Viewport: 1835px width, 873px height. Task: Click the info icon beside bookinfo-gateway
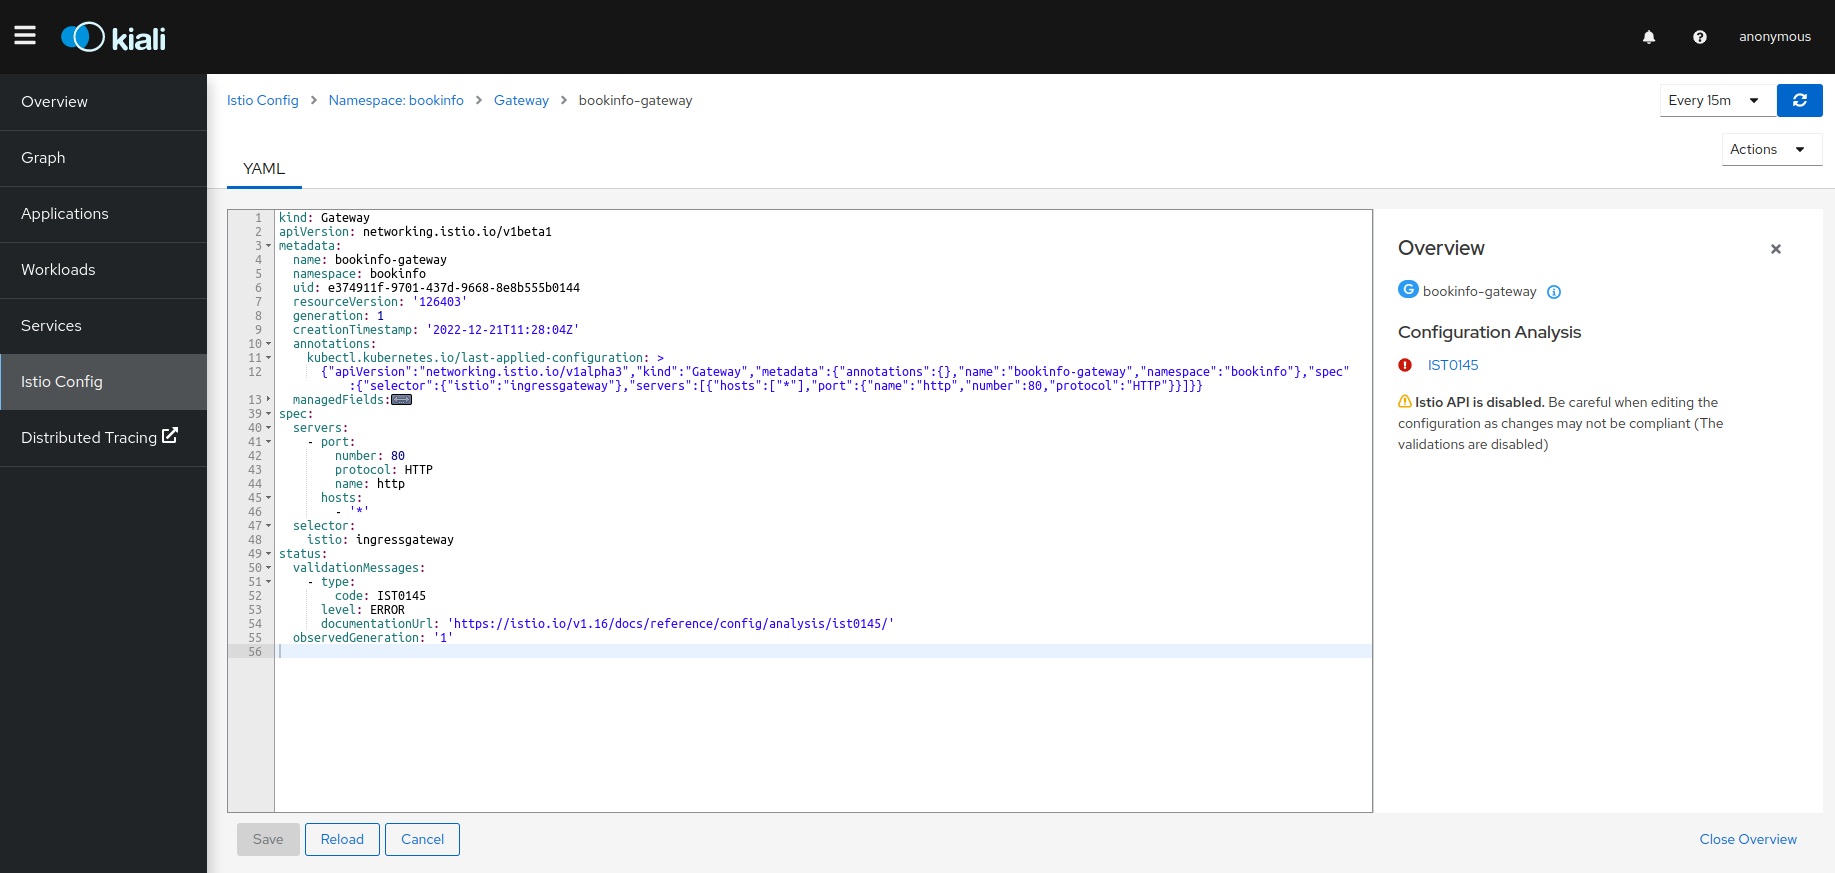point(1554,292)
